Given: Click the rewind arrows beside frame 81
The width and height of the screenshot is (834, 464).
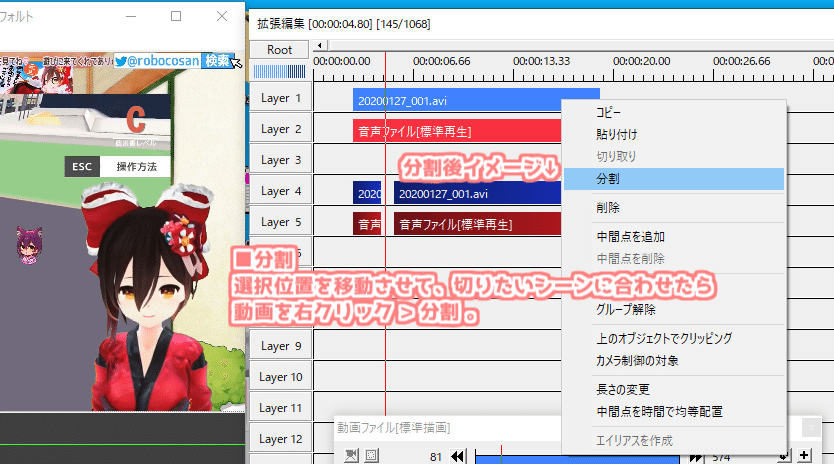Looking at the screenshot, I should (x=458, y=457).
